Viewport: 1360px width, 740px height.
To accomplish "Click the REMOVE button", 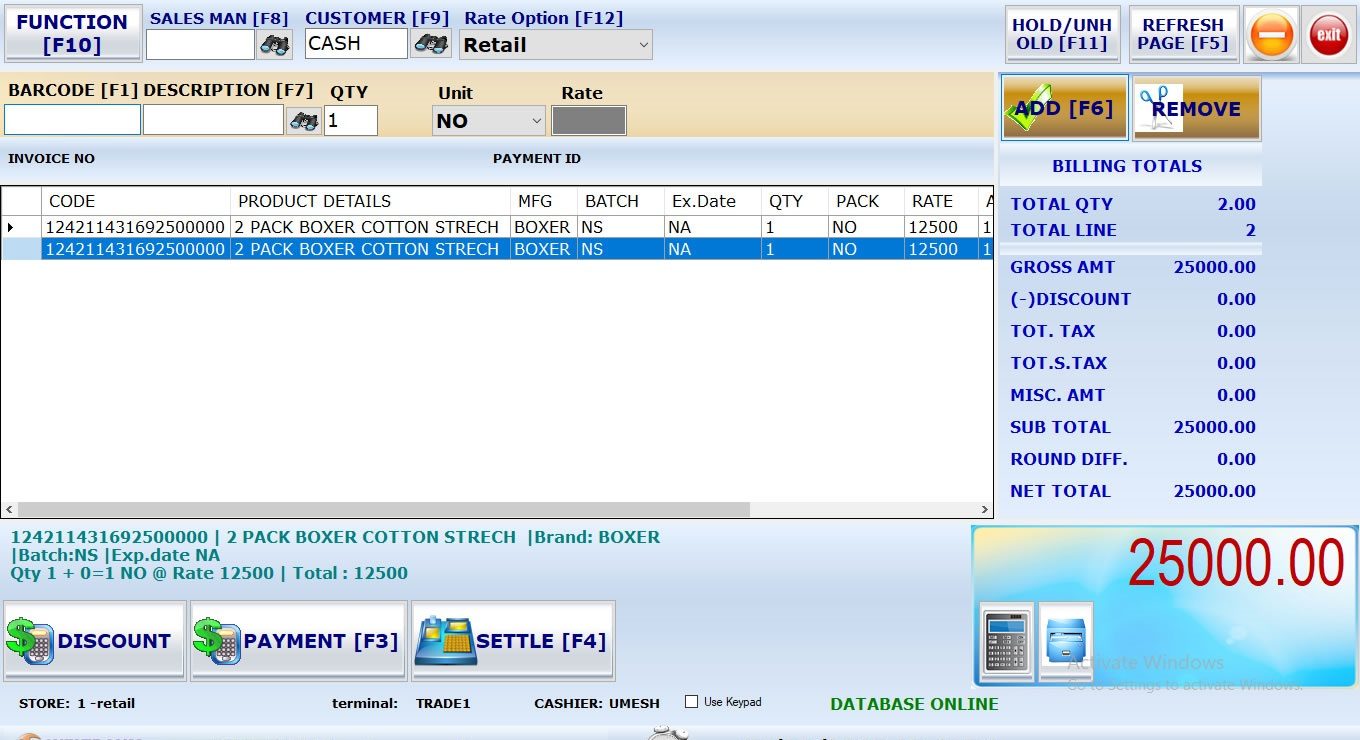I will pyautogui.click(x=1196, y=108).
